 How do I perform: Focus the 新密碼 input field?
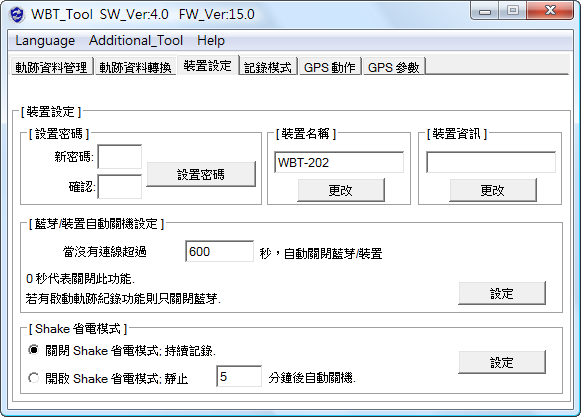[x=120, y=157]
